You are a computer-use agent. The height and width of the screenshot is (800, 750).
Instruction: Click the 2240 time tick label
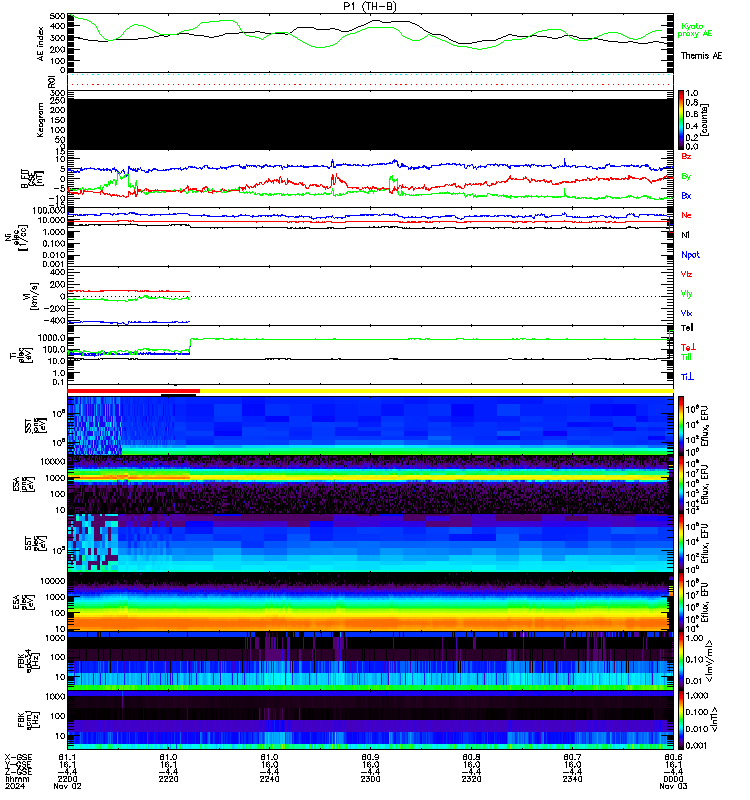[x=269, y=779]
